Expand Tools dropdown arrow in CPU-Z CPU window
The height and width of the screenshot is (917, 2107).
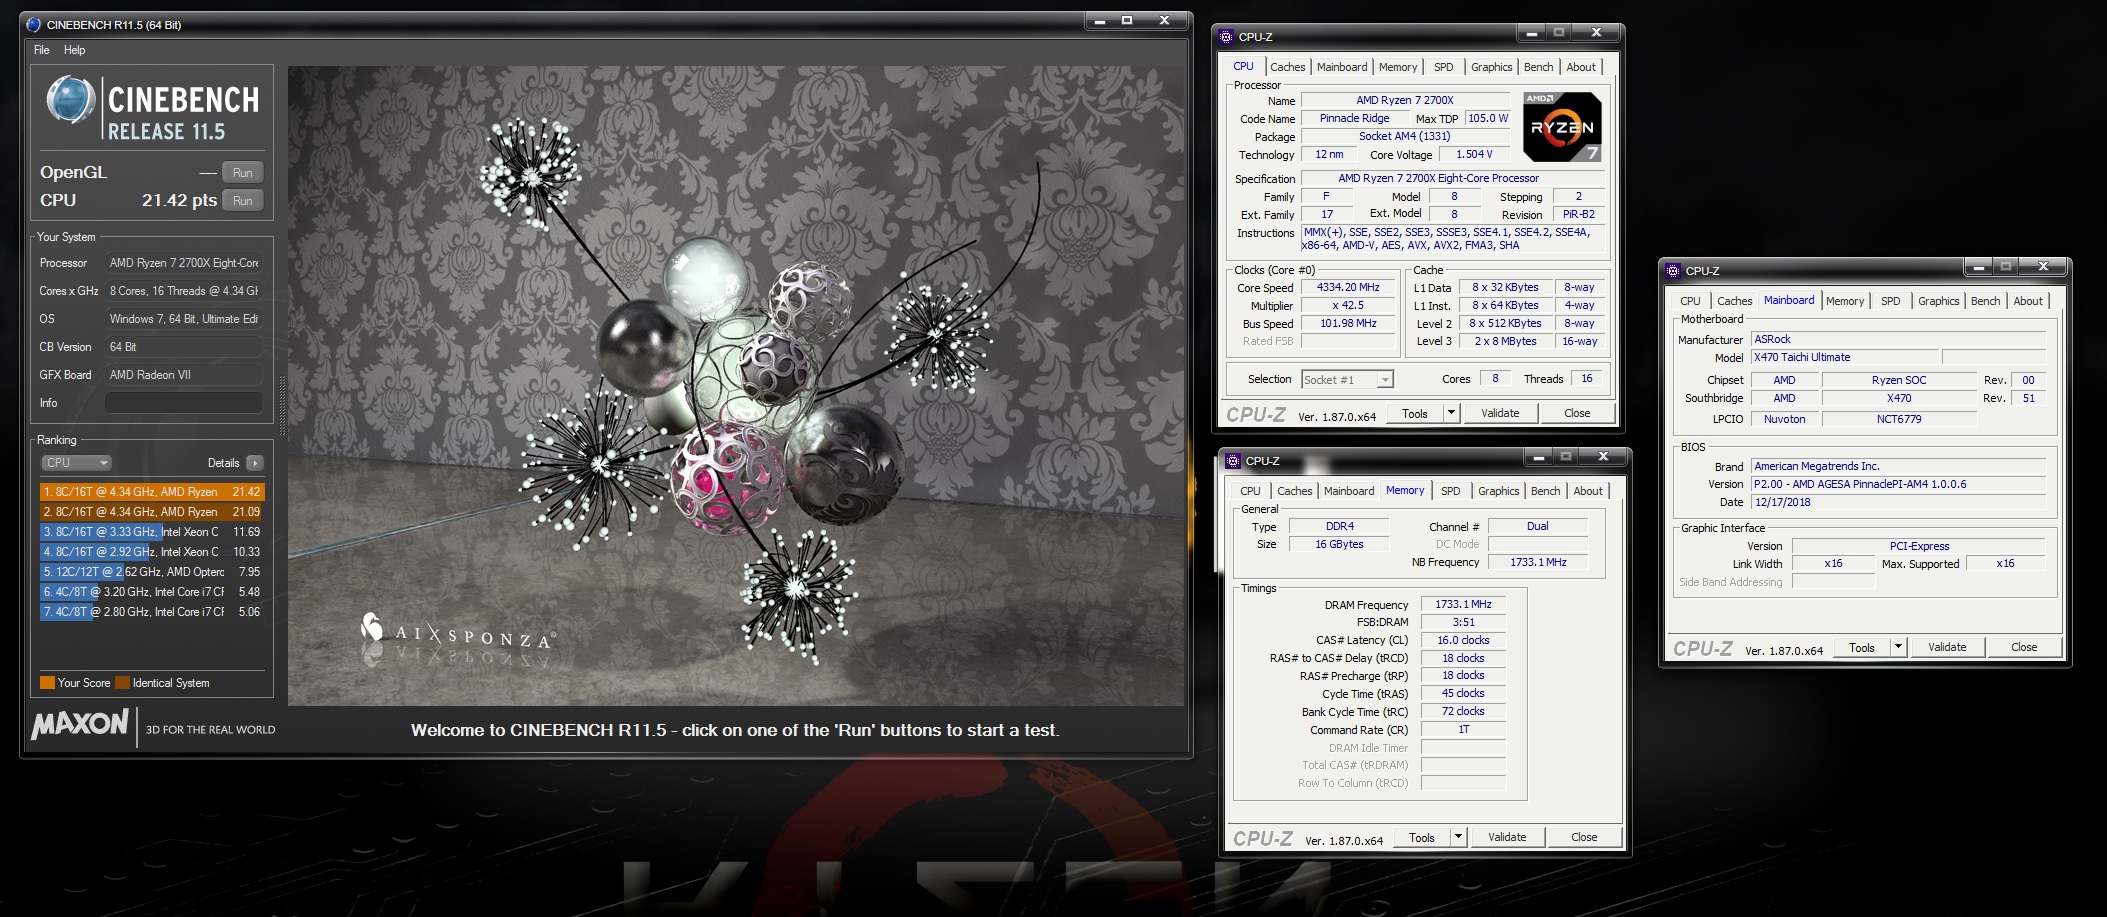click(x=1451, y=414)
